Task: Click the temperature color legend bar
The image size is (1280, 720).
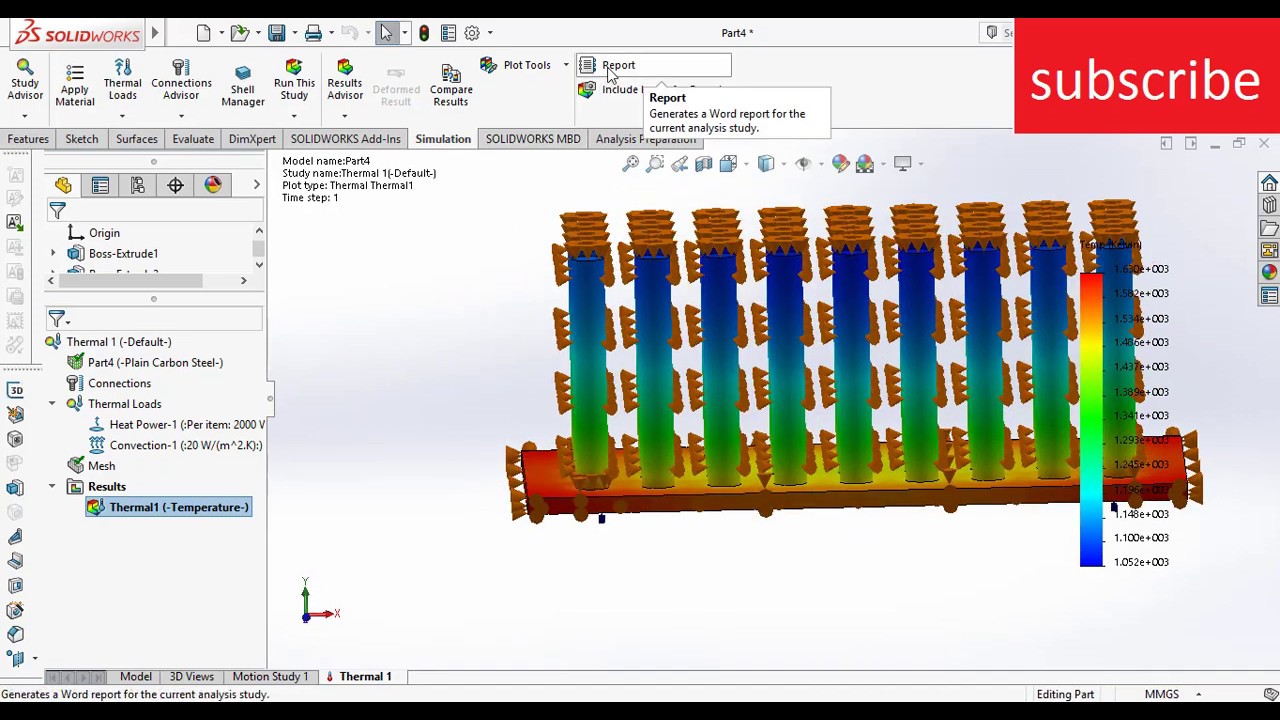Action: (1091, 420)
